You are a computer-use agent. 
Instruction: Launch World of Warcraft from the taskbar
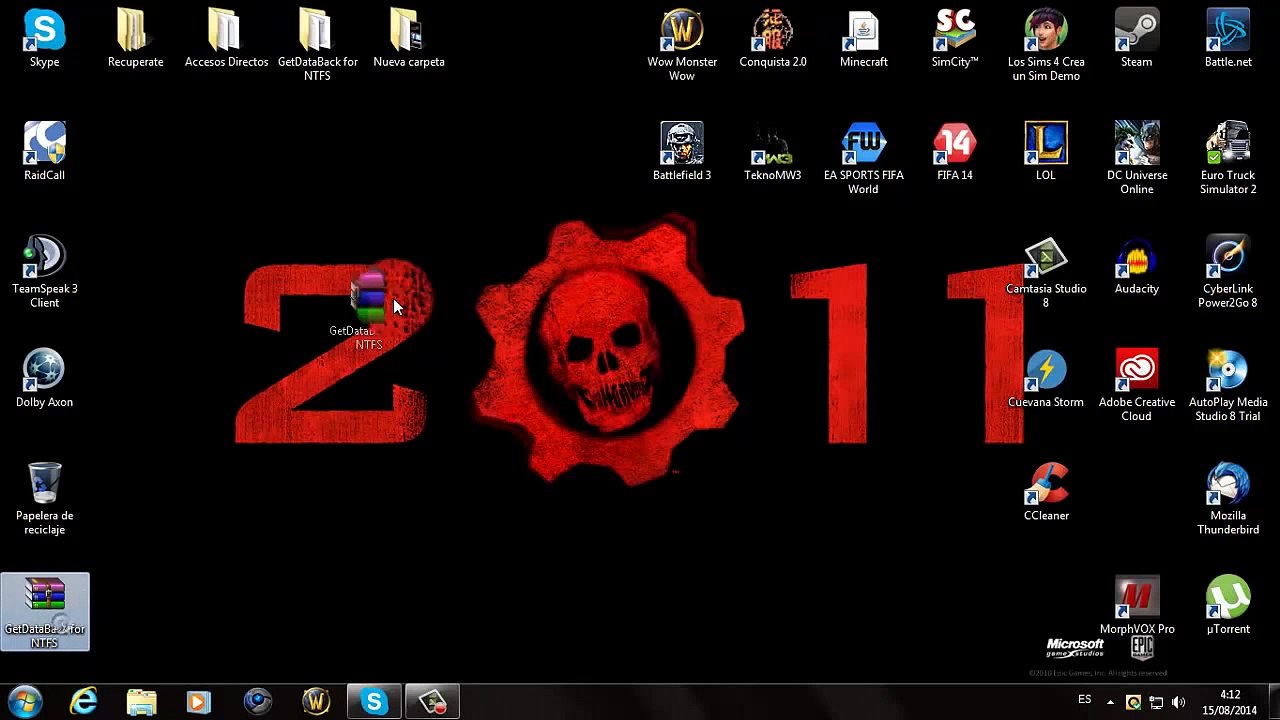(x=316, y=702)
